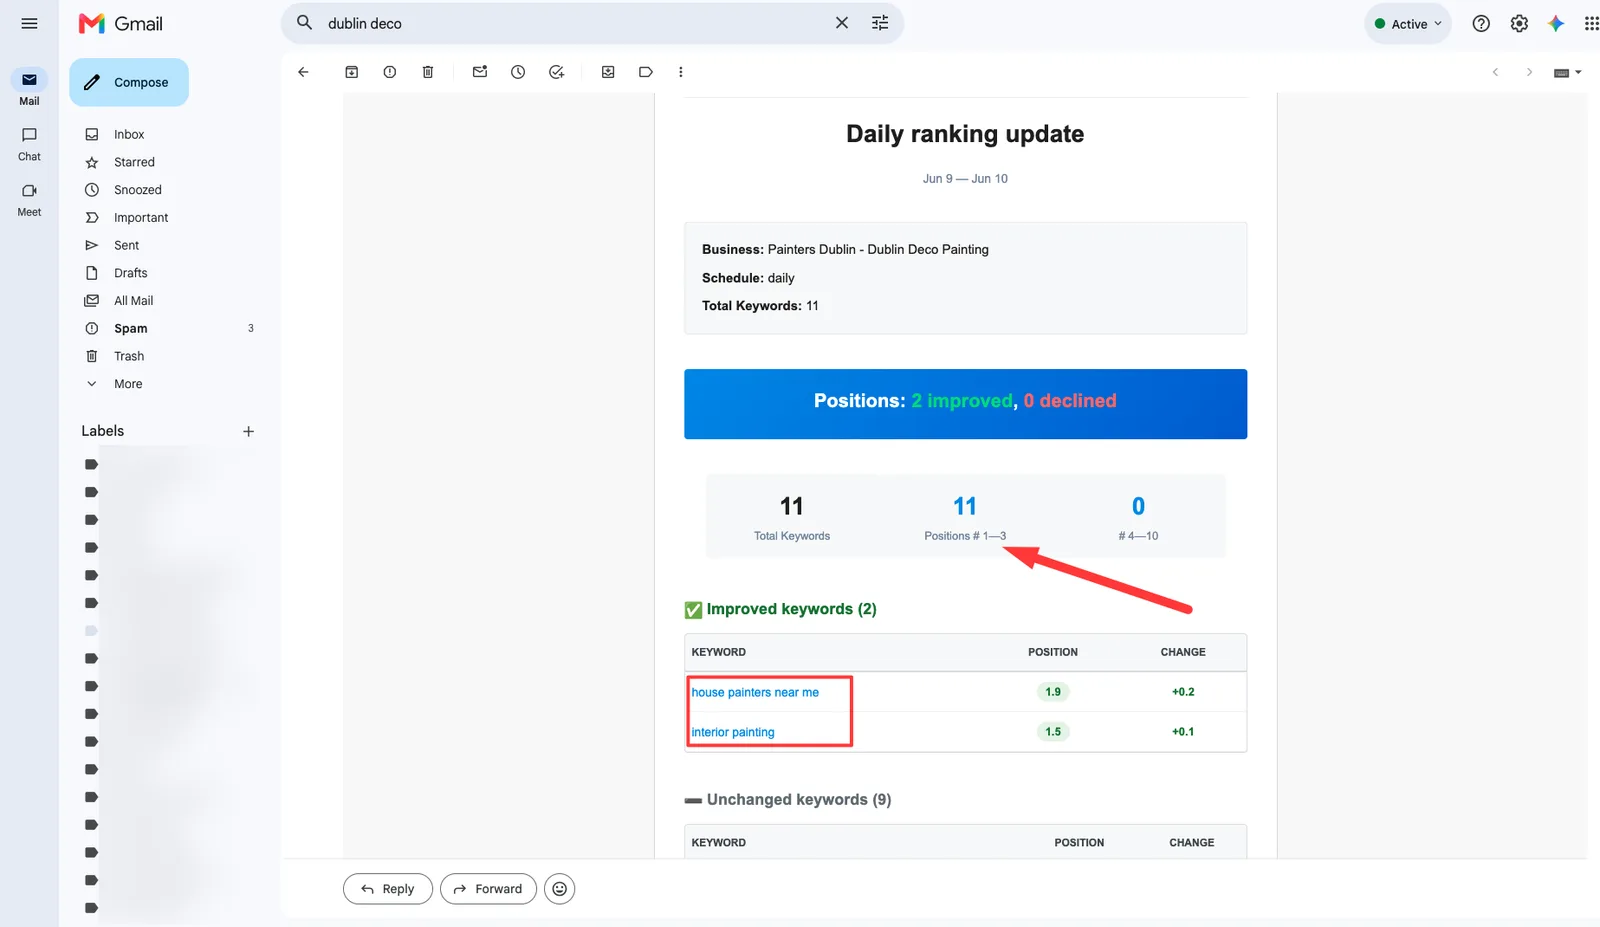Switch to Mail in the side rail
1600x927 pixels.
pyautogui.click(x=29, y=88)
